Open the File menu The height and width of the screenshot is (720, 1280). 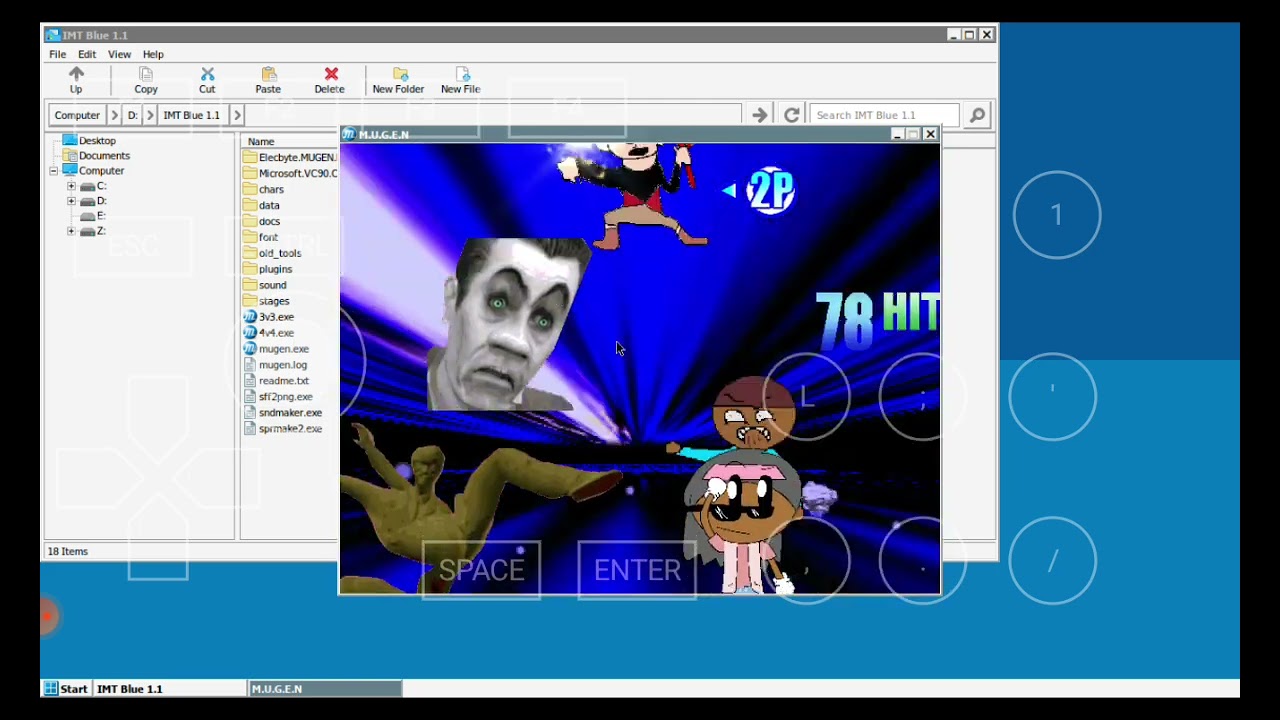click(58, 54)
